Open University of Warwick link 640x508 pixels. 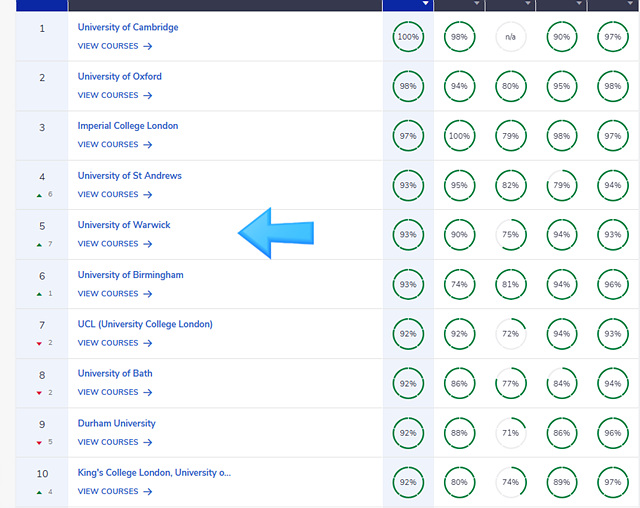pyautogui.click(x=124, y=225)
